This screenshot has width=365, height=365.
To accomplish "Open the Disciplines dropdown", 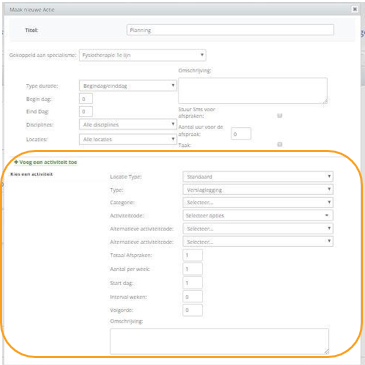I will click(128, 124).
